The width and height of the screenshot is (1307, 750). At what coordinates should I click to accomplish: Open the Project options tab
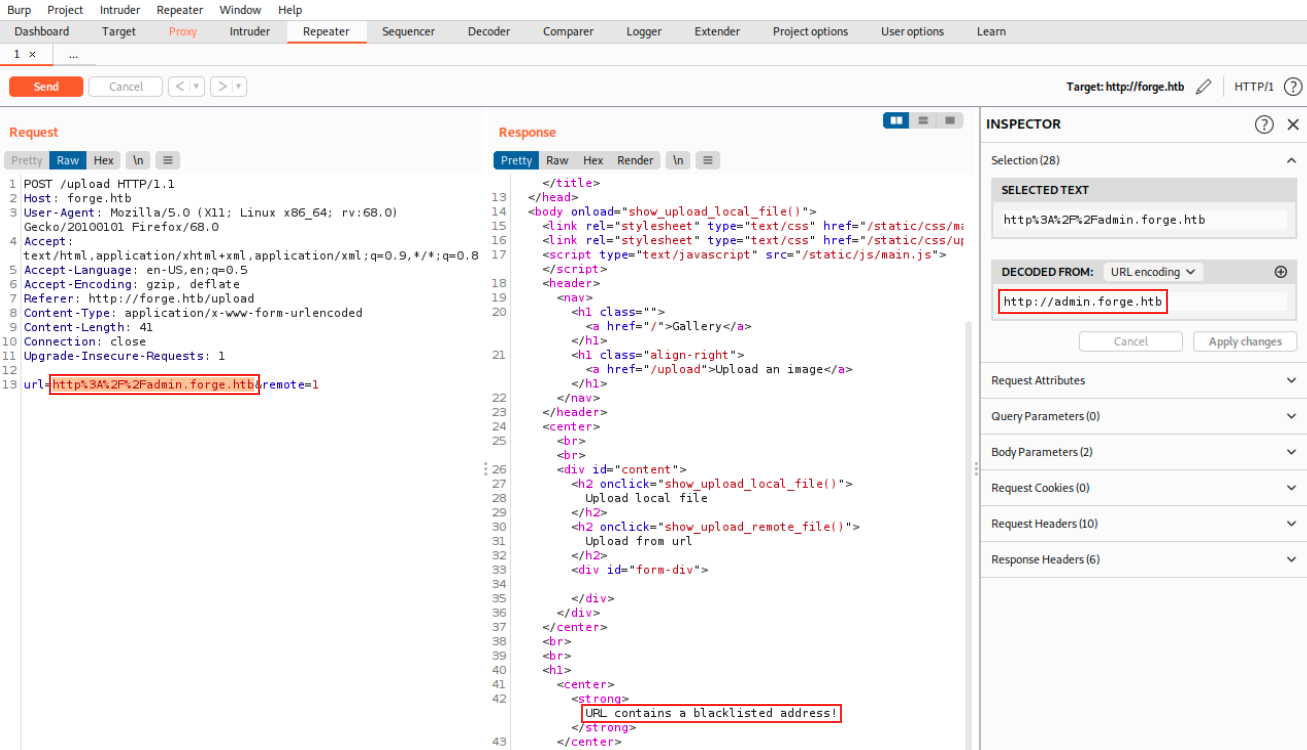(810, 32)
